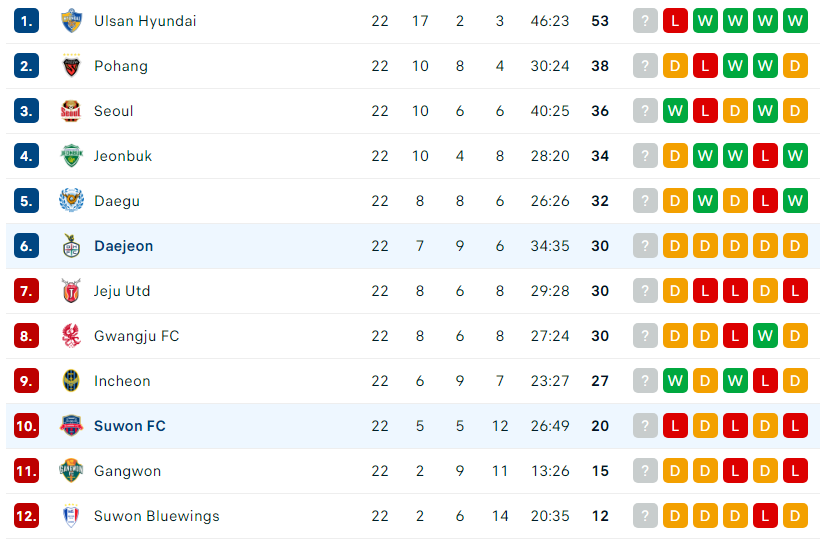Click the Jeonbuk green team badge
The height and width of the screenshot is (543, 822).
pyautogui.click(x=71, y=156)
